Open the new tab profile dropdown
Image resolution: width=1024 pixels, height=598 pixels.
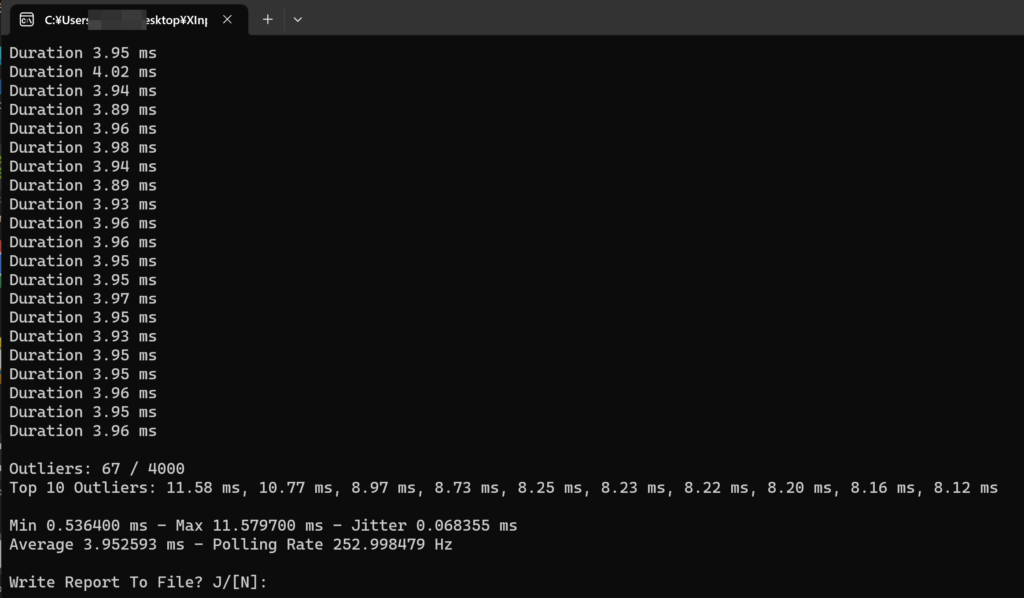coord(297,19)
